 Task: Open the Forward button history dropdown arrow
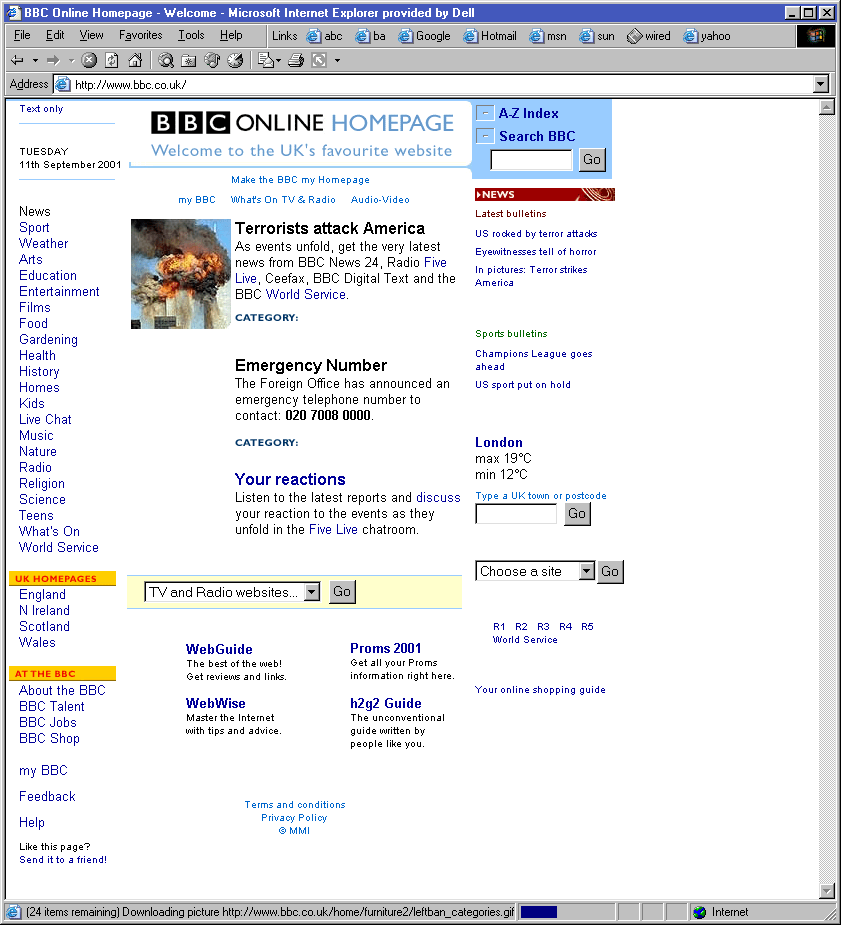[x=71, y=60]
